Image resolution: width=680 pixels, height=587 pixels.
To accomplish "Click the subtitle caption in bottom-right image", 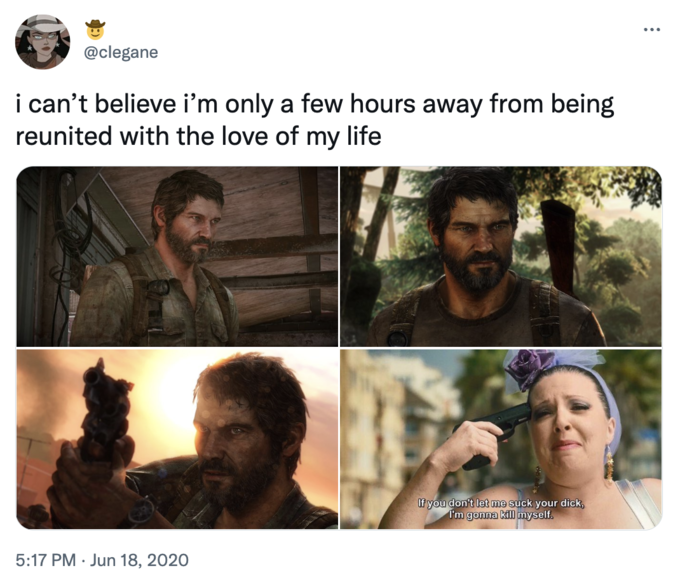I will click(x=500, y=509).
